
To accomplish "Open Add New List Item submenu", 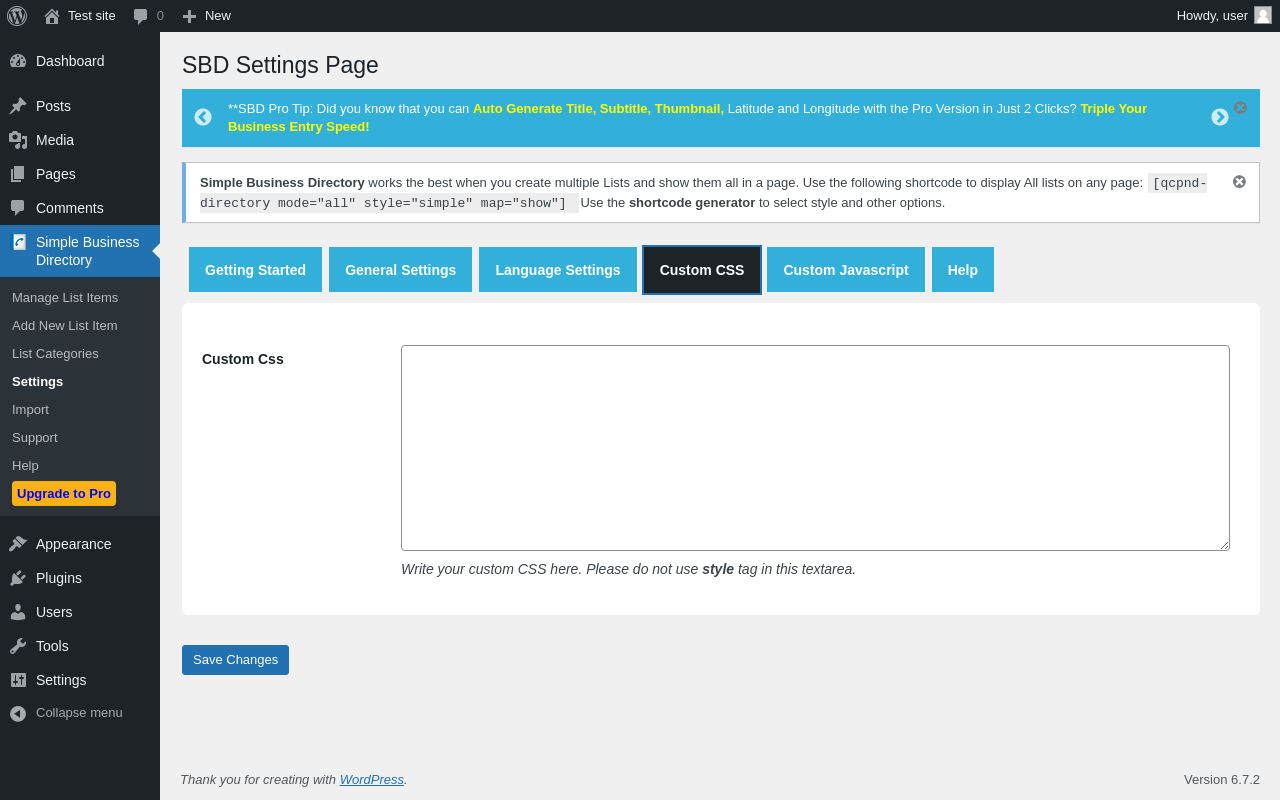I will (x=65, y=325).
